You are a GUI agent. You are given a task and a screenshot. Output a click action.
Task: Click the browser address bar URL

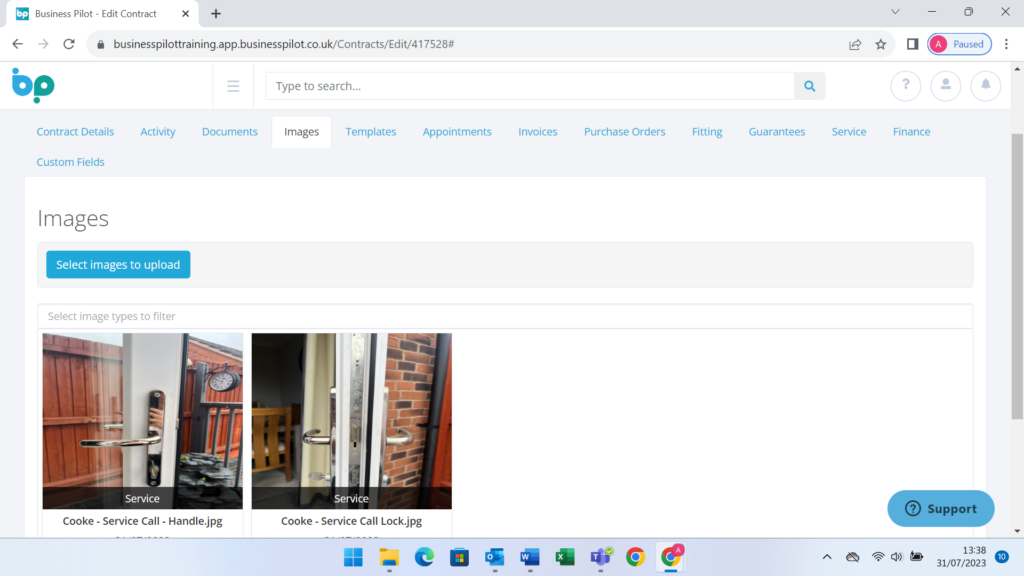(x=283, y=44)
